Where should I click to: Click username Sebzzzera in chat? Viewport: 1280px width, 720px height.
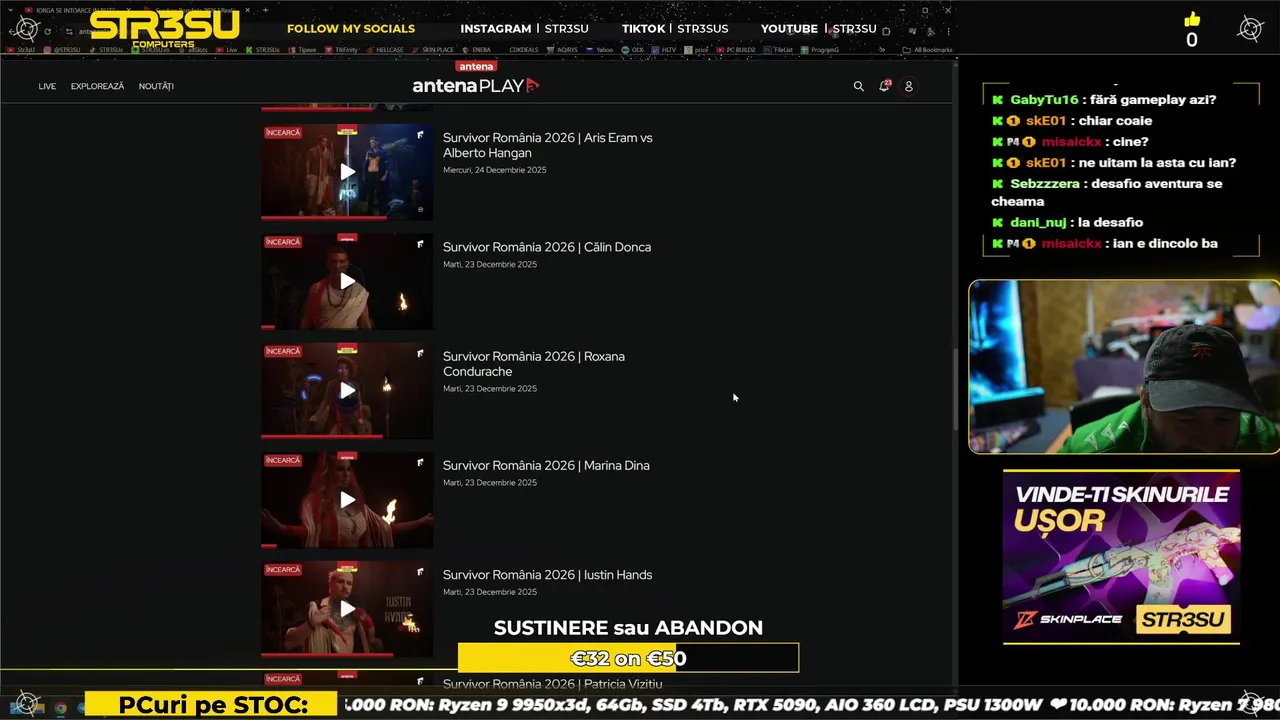tap(1046, 184)
